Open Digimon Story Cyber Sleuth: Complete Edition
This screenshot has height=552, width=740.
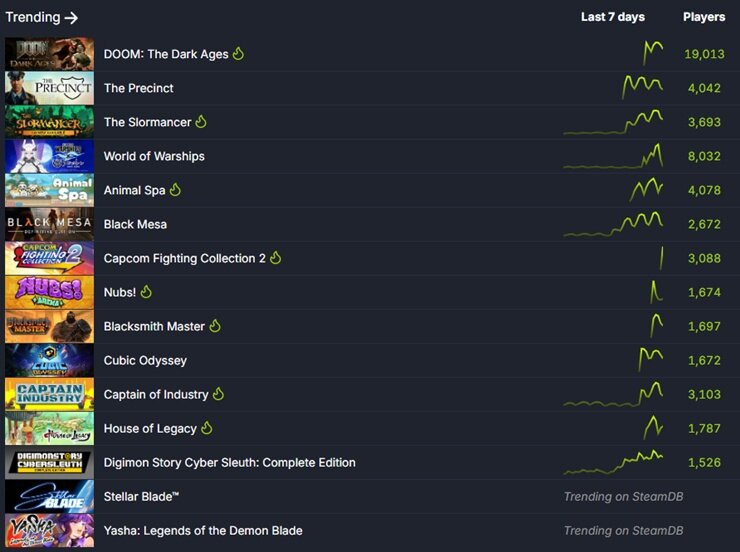click(230, 462)
